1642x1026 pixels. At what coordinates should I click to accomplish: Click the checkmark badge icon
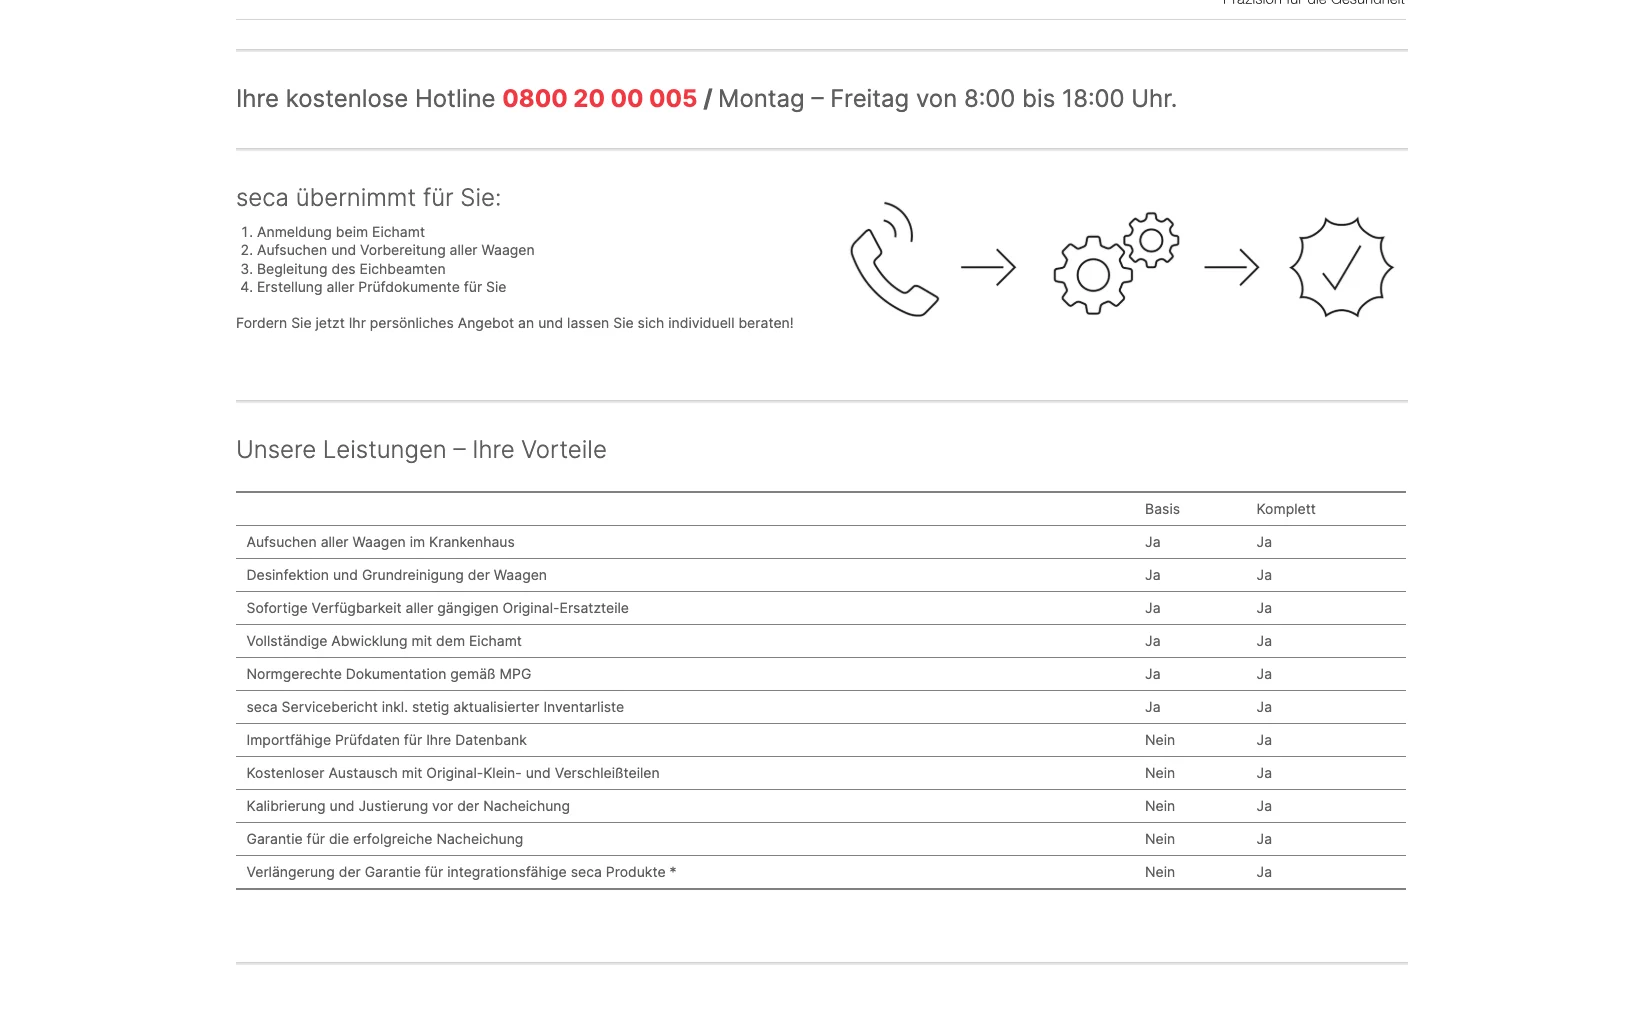tap(1341, 267)
